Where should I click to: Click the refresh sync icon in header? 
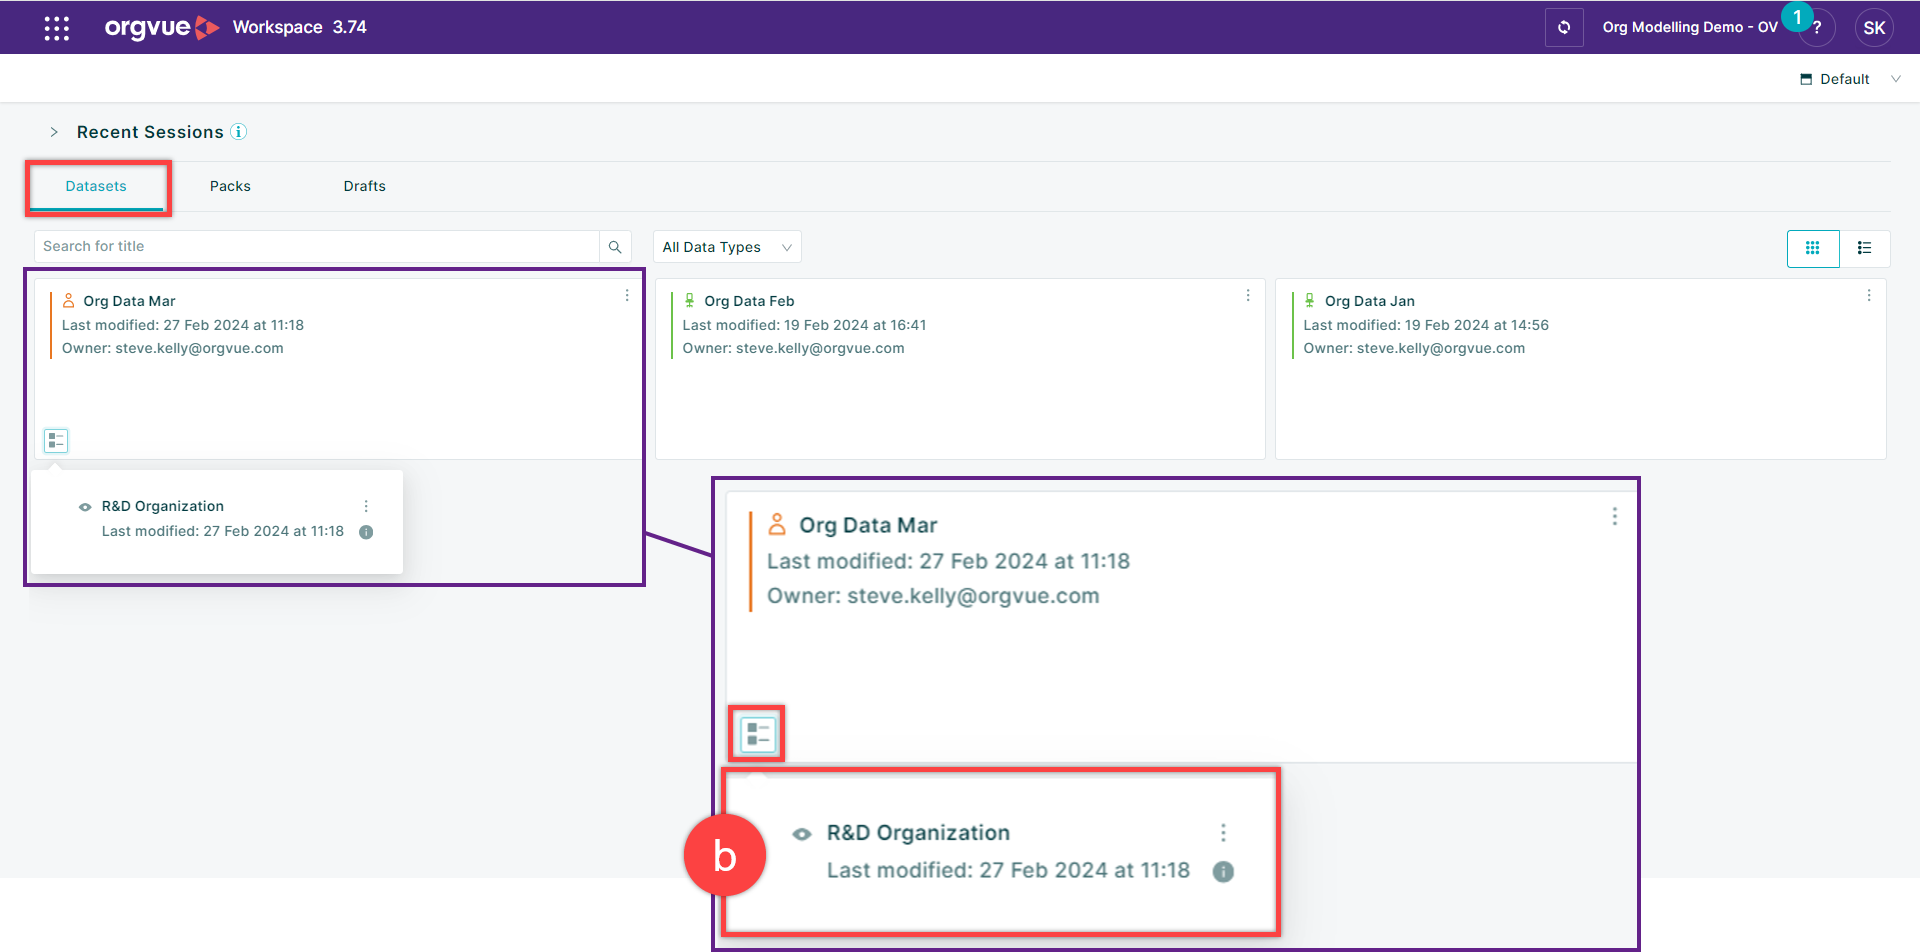click(1564, 28)
